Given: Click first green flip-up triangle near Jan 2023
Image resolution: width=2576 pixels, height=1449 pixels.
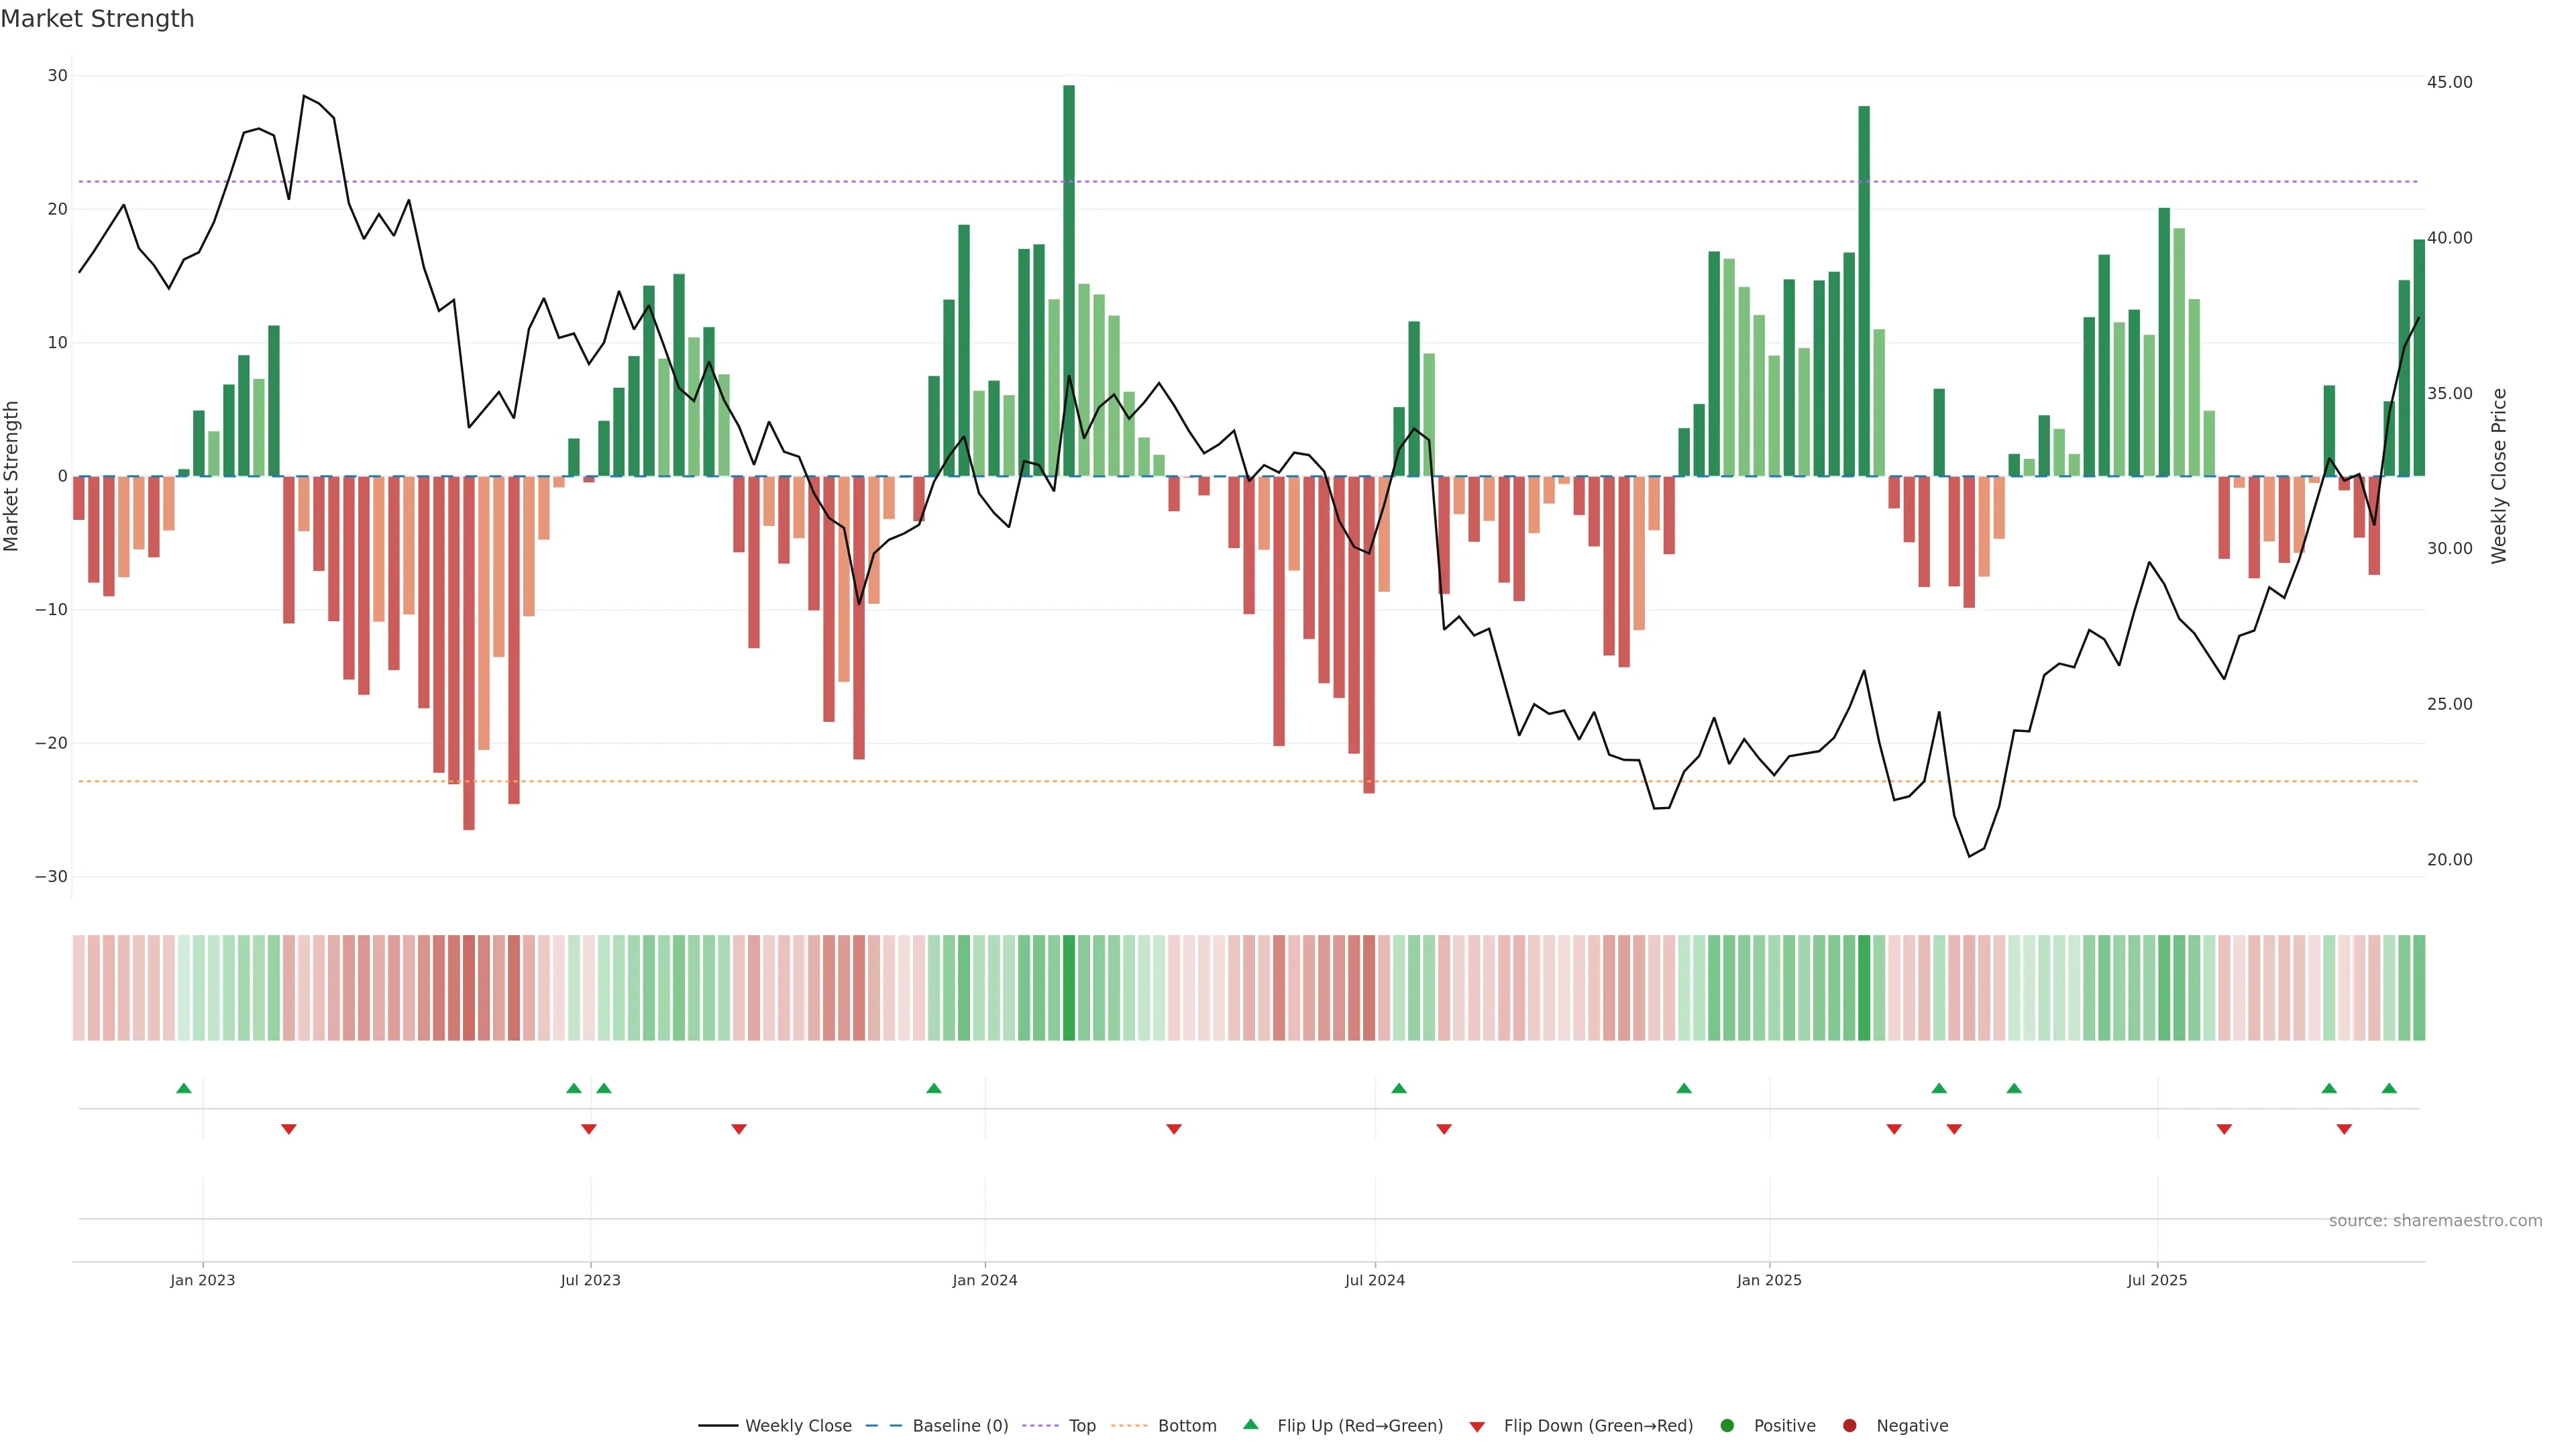Looking at the screenshot, I should pos(184,1088).
